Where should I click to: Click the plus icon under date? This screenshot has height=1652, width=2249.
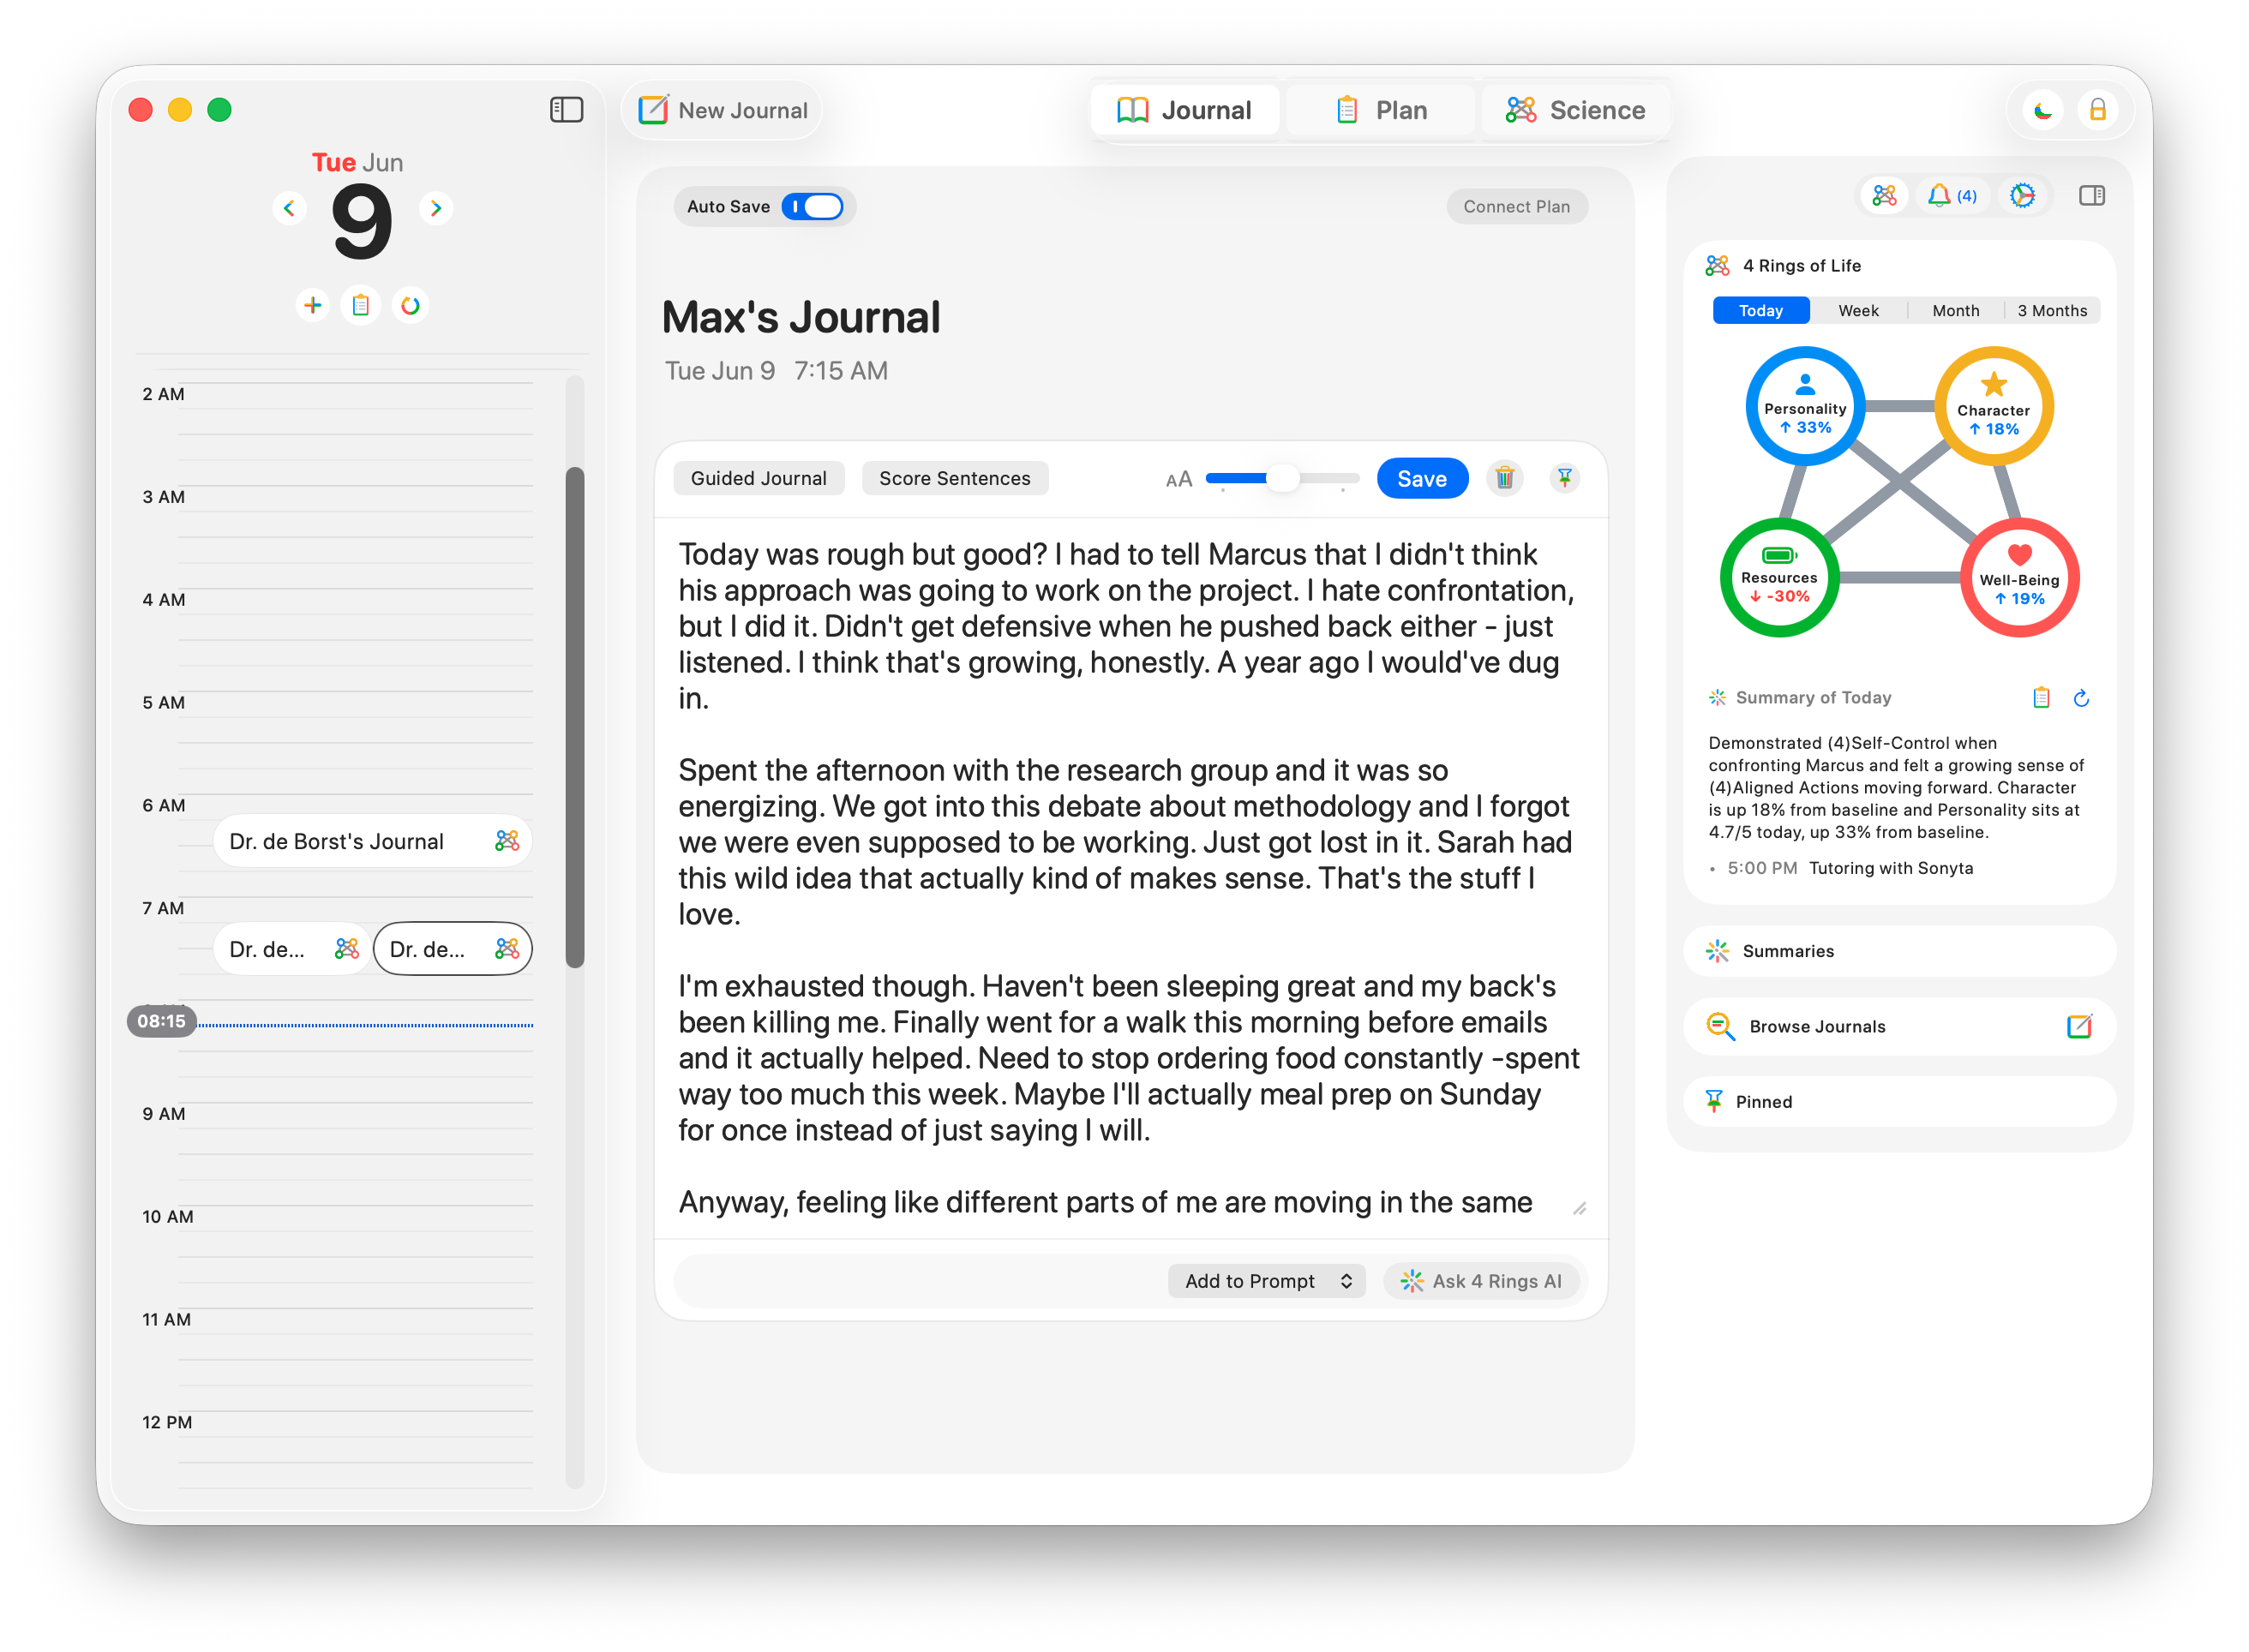(x=313, y=305)
